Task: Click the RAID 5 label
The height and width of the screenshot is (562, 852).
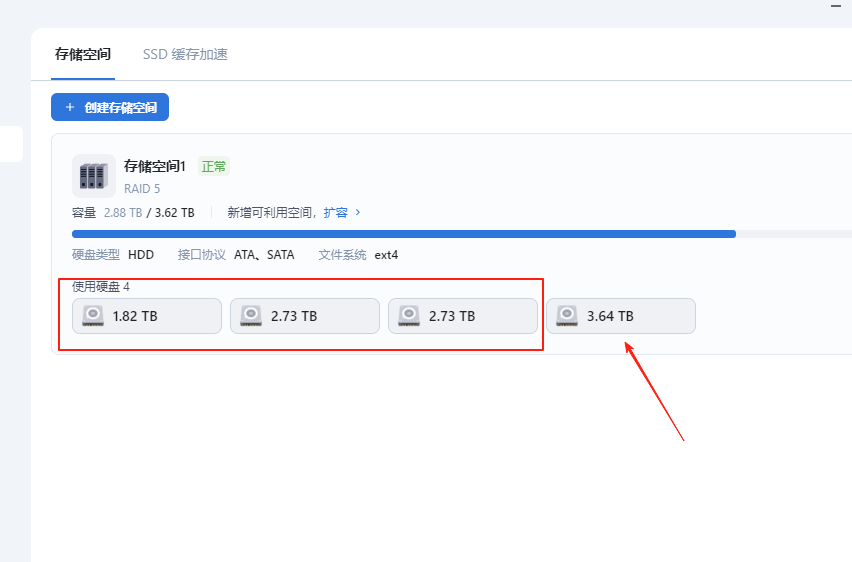Action: [x=142, y=189]
